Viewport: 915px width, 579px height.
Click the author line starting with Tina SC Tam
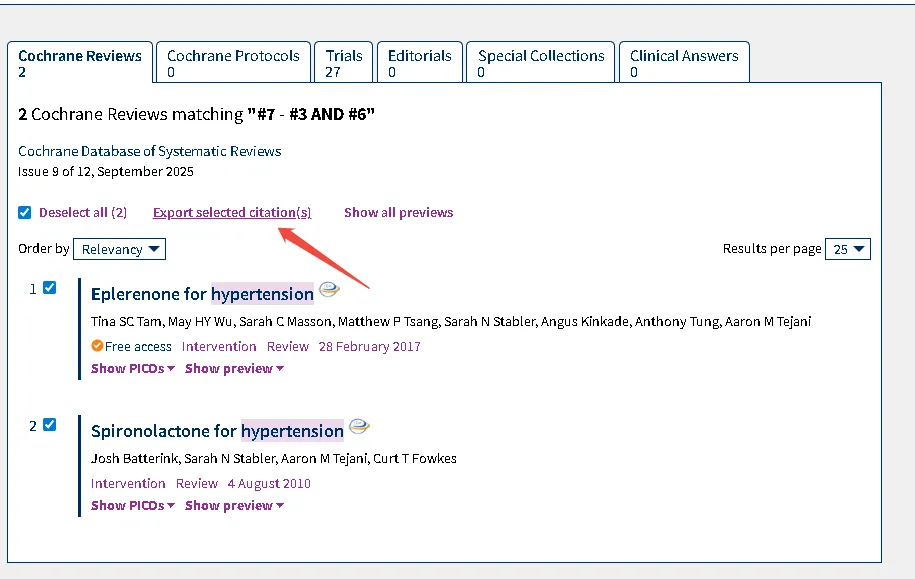click(x=451, y=322)
